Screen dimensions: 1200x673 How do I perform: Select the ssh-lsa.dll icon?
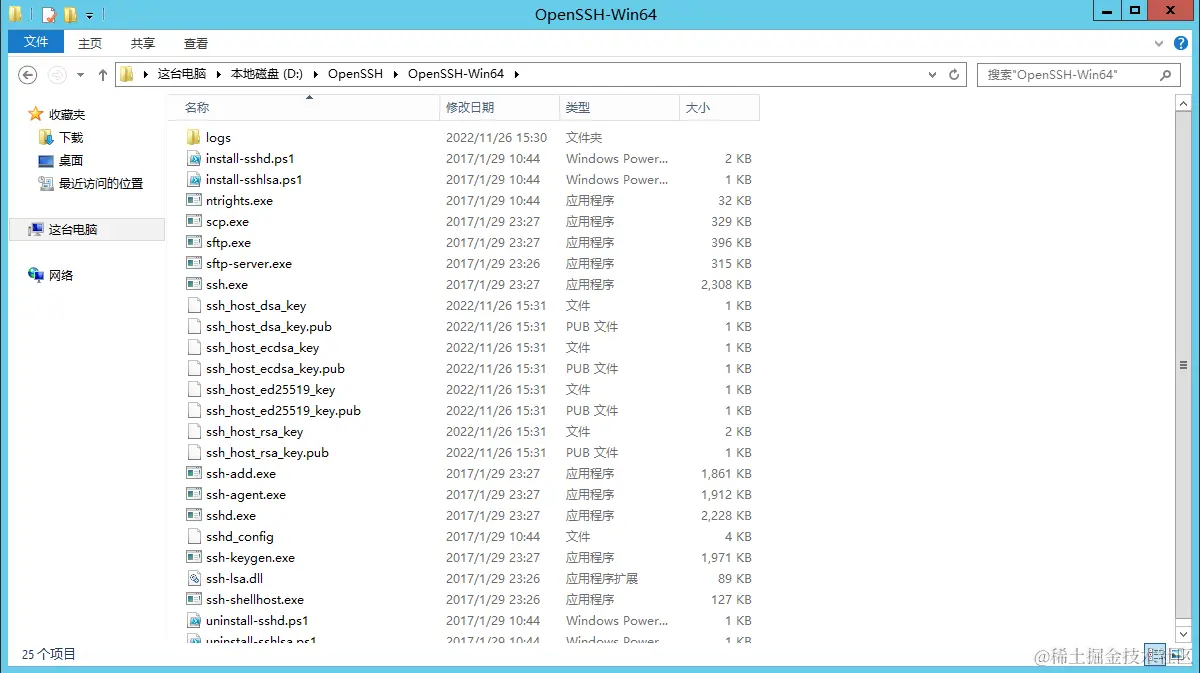(194, 579)
